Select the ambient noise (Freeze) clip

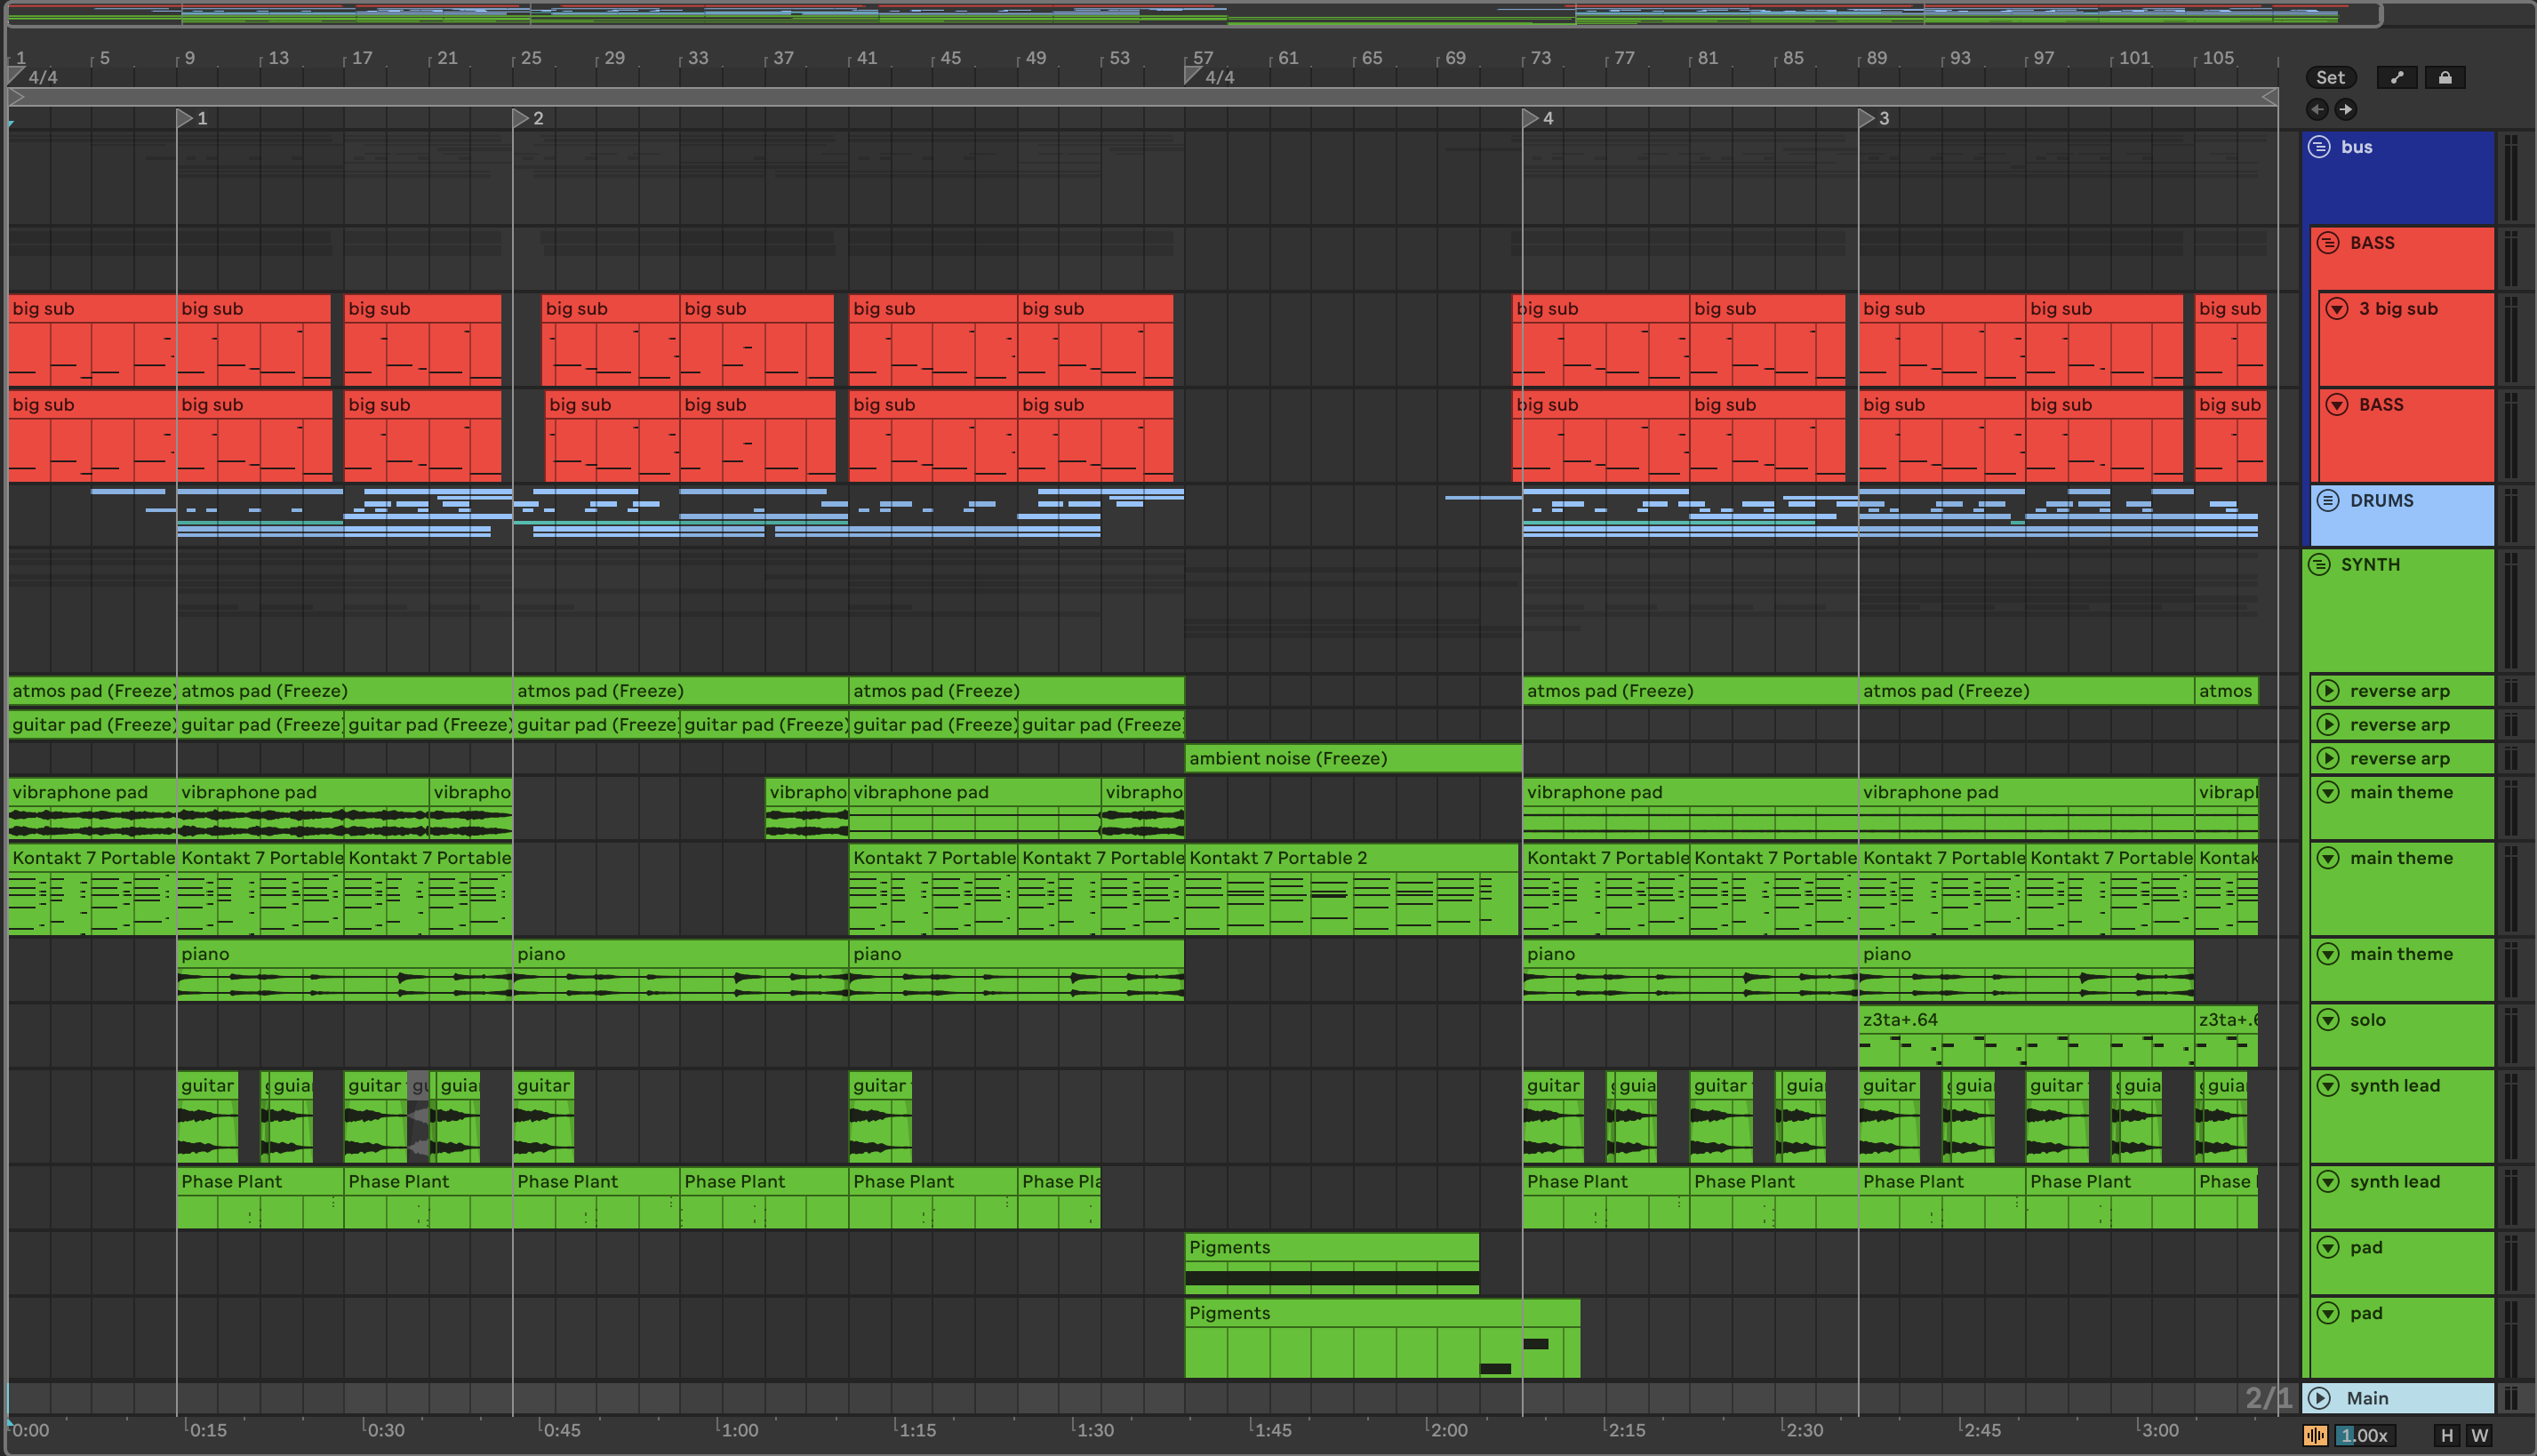click(1352, 758)
